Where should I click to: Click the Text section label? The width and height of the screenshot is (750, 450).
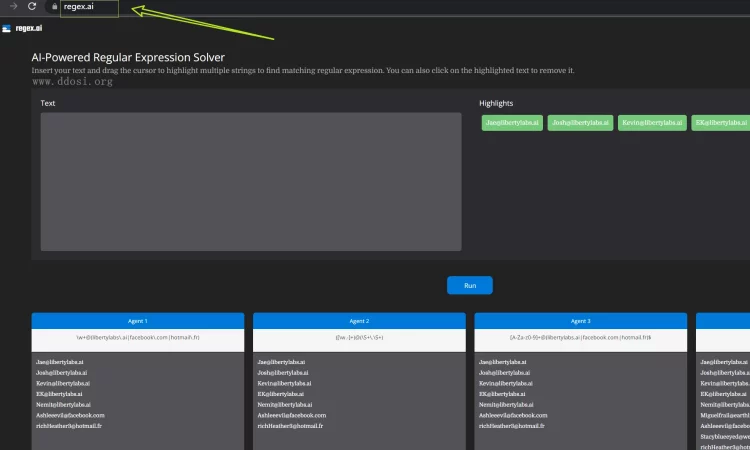coord(48,103)
